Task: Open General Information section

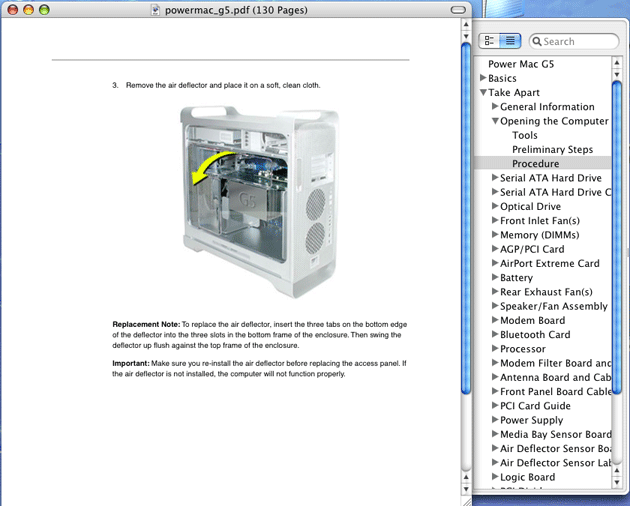Action: [547, 107]
